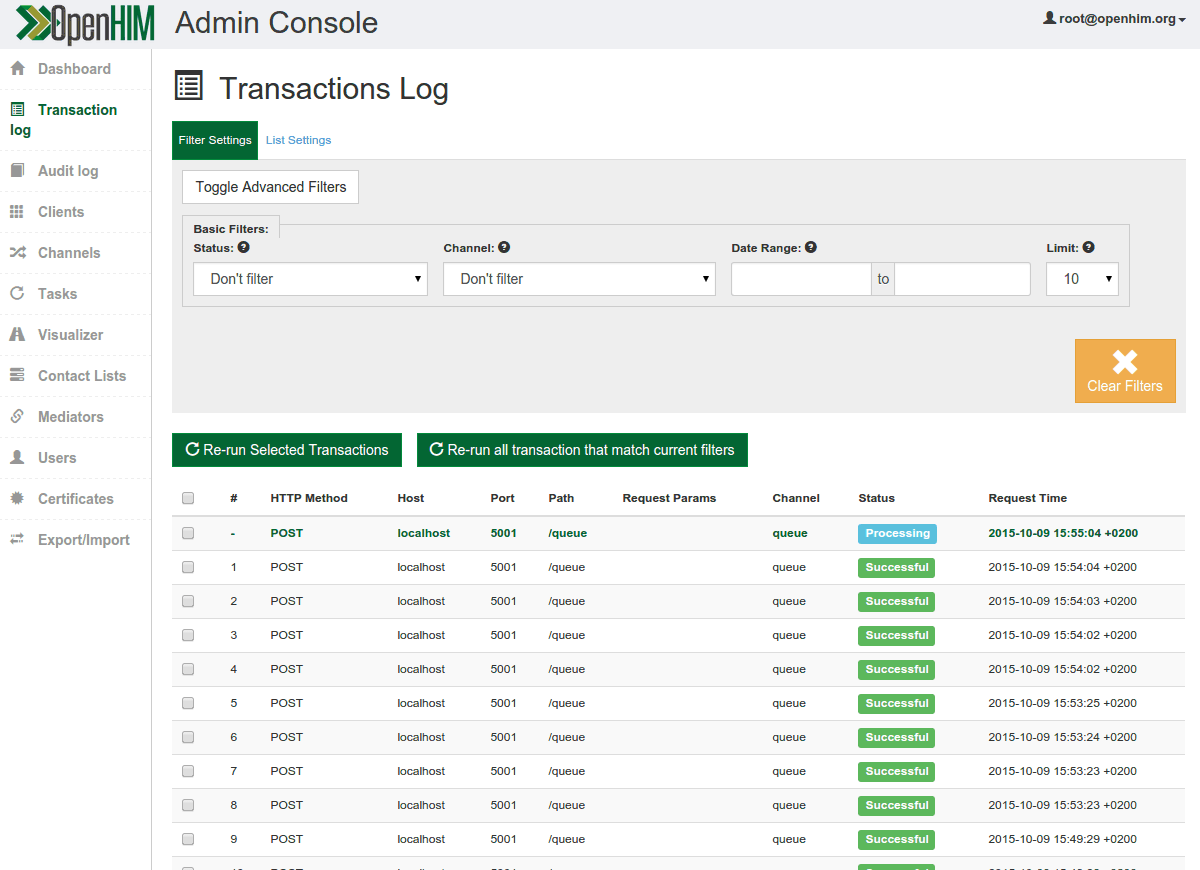
Task: Click the Limit help icon
Action: pyautogui.click(x=1089, y=247)
